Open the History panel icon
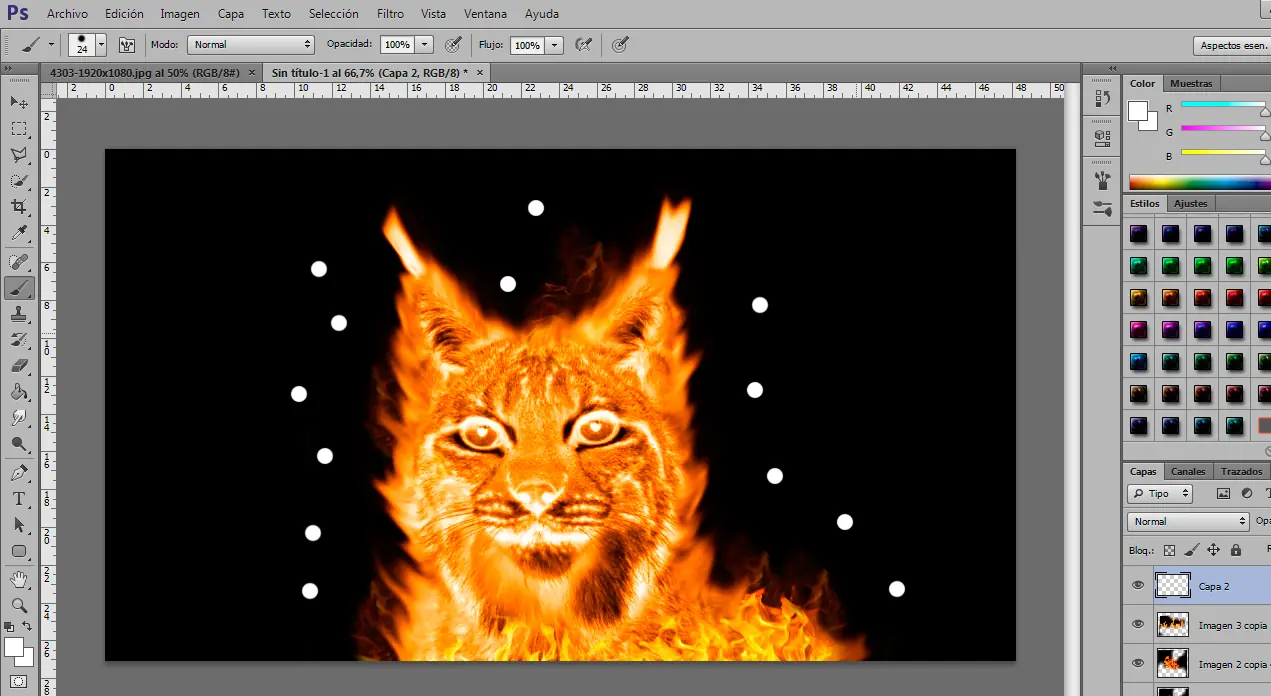 pyautogui.click(x=1103, y=98)
